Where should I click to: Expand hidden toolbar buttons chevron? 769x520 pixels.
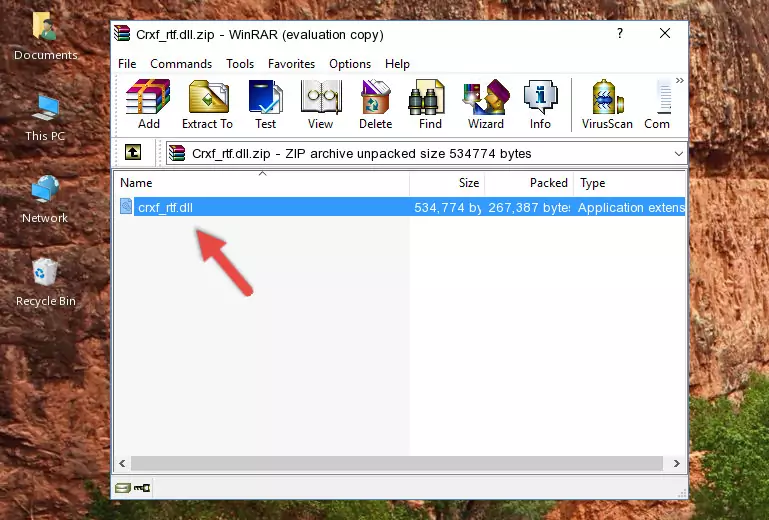point(680,80)
